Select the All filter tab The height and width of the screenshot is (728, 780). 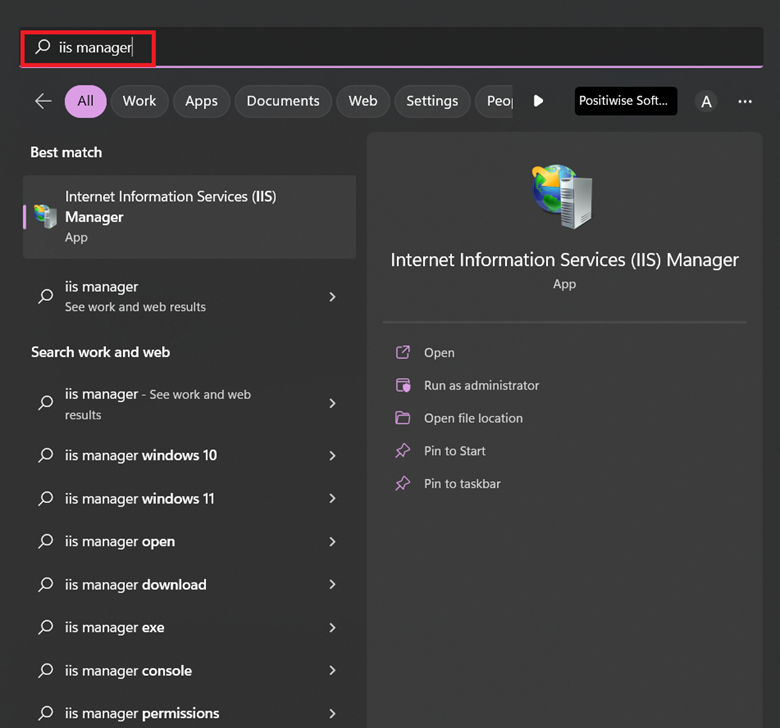(x=86, y=101)
